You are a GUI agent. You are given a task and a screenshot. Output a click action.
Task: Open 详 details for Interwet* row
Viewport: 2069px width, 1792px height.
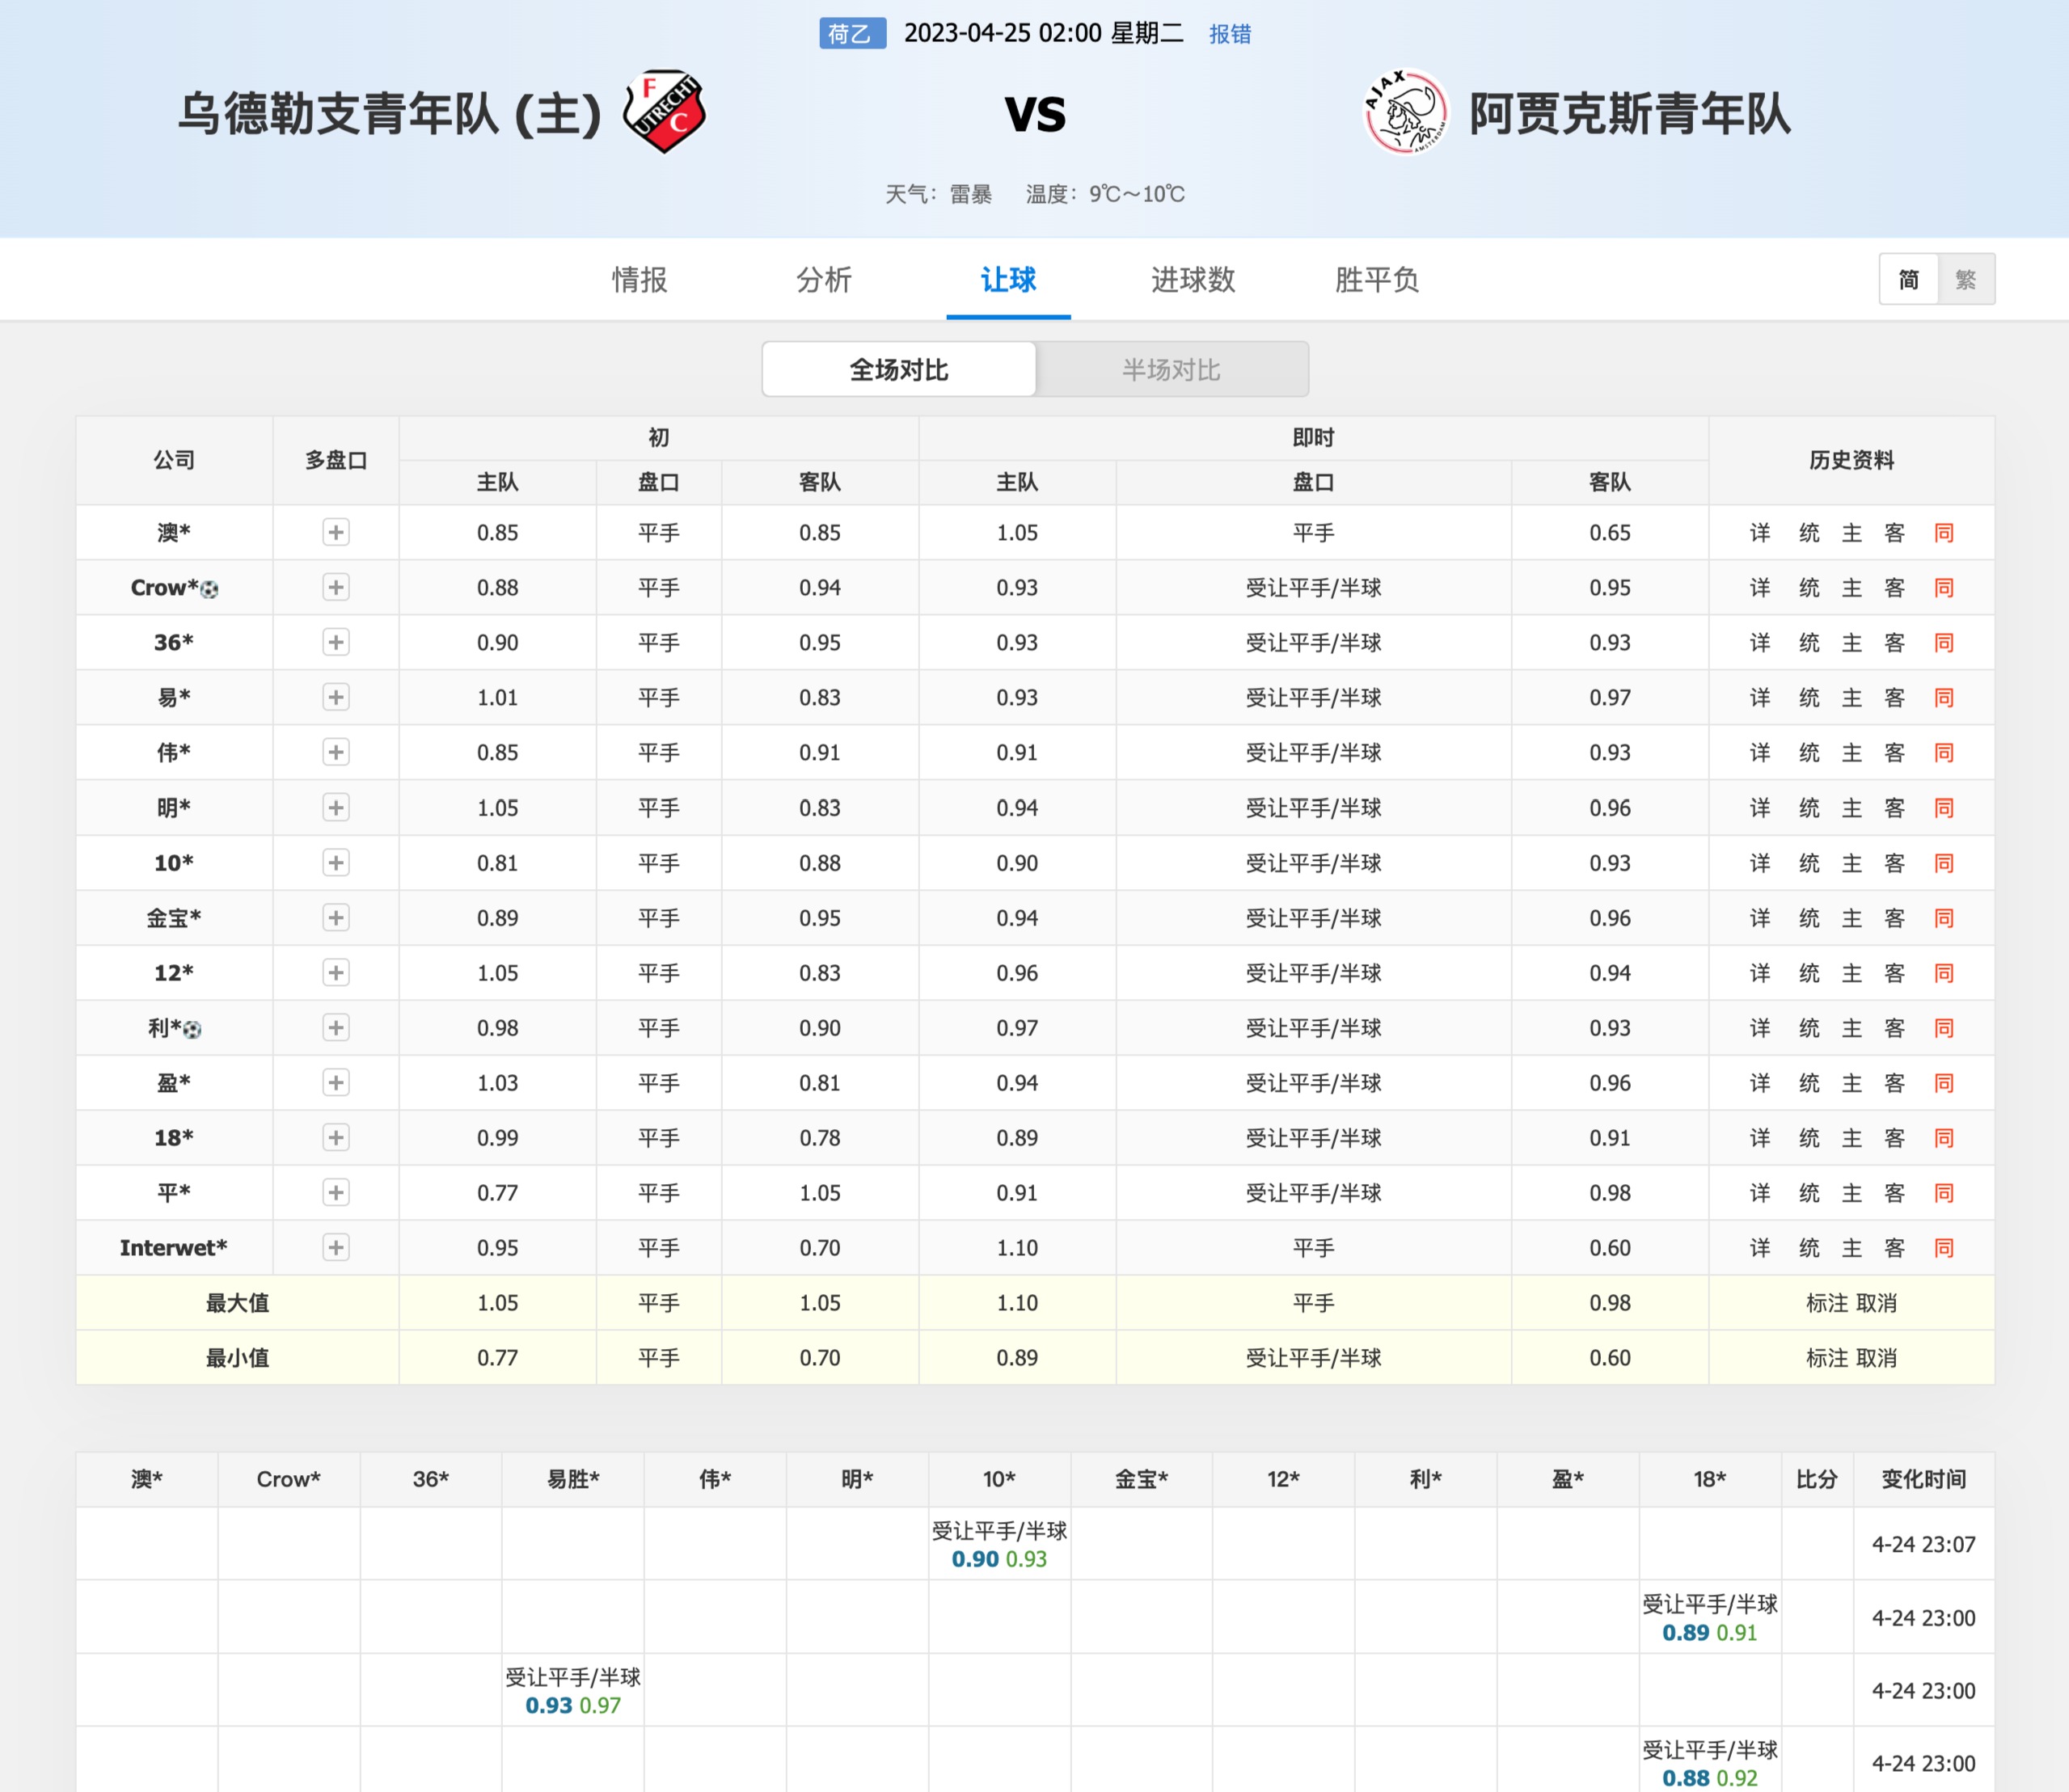[x=1760, y=1247]
